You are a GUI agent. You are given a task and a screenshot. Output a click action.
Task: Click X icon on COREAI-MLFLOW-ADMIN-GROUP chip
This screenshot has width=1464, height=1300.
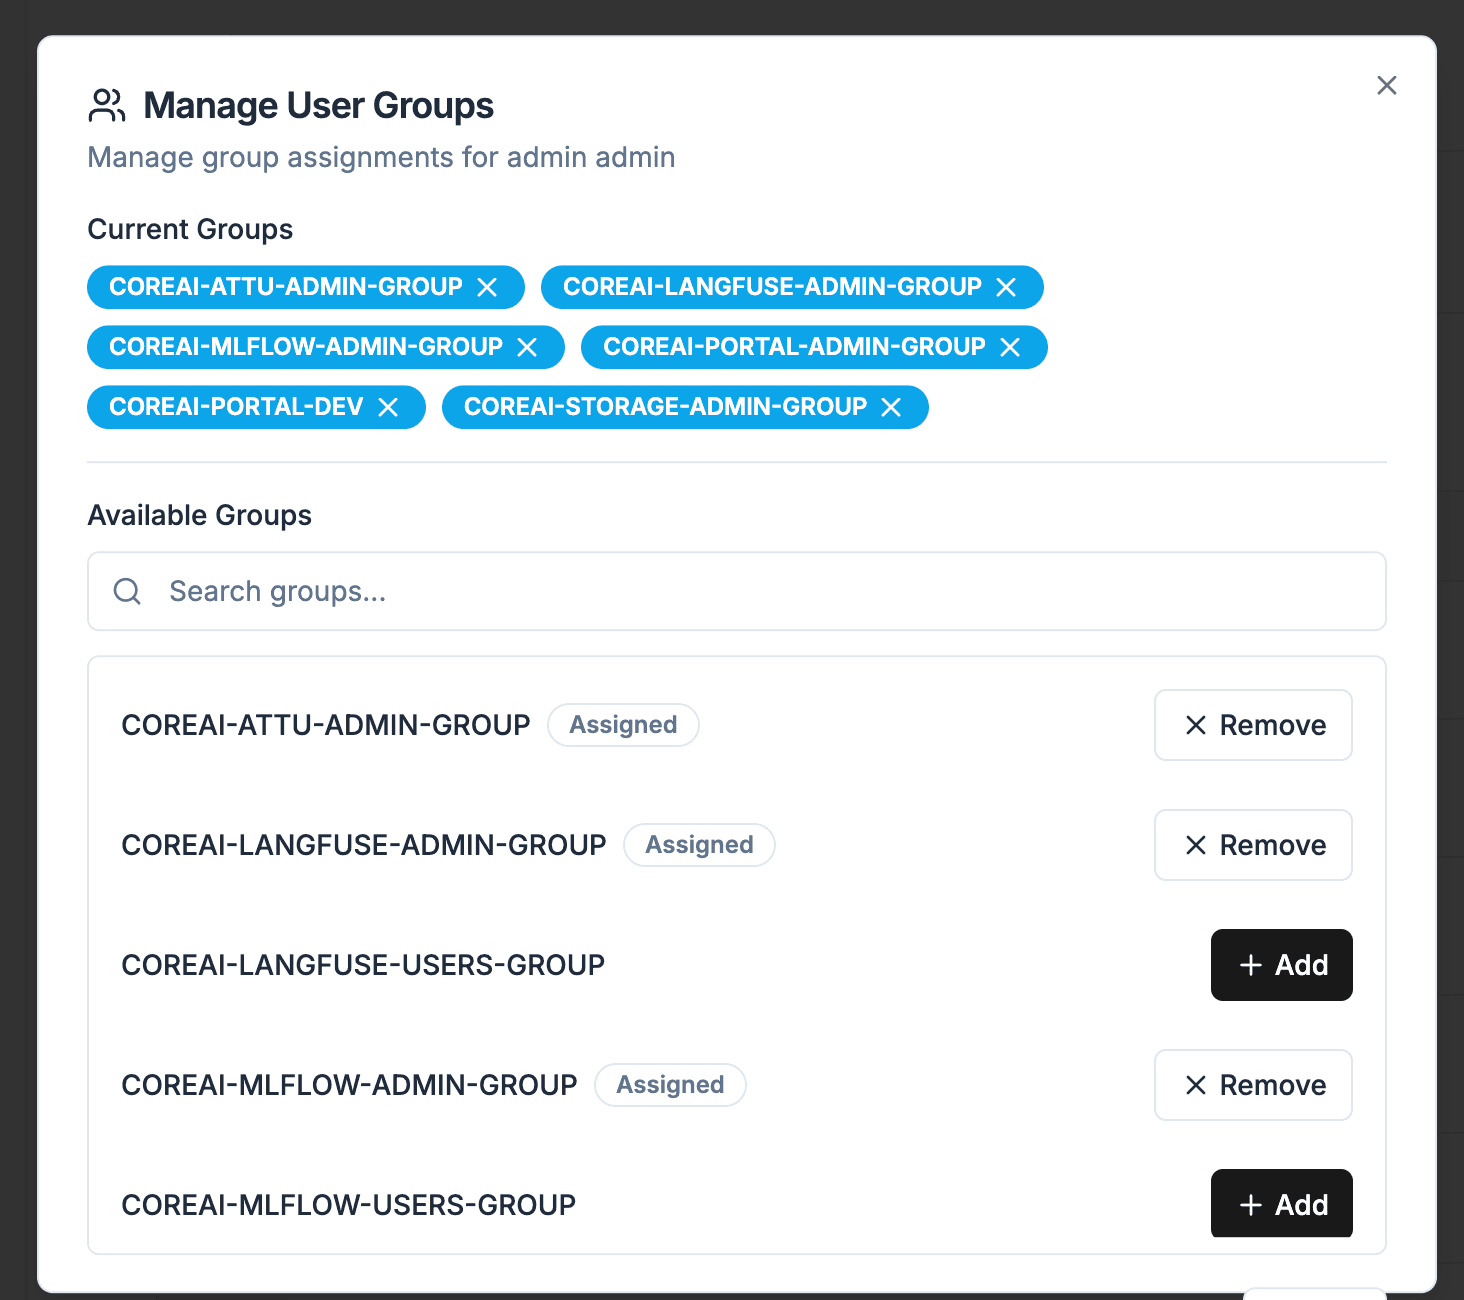click(x=527, y=348)
